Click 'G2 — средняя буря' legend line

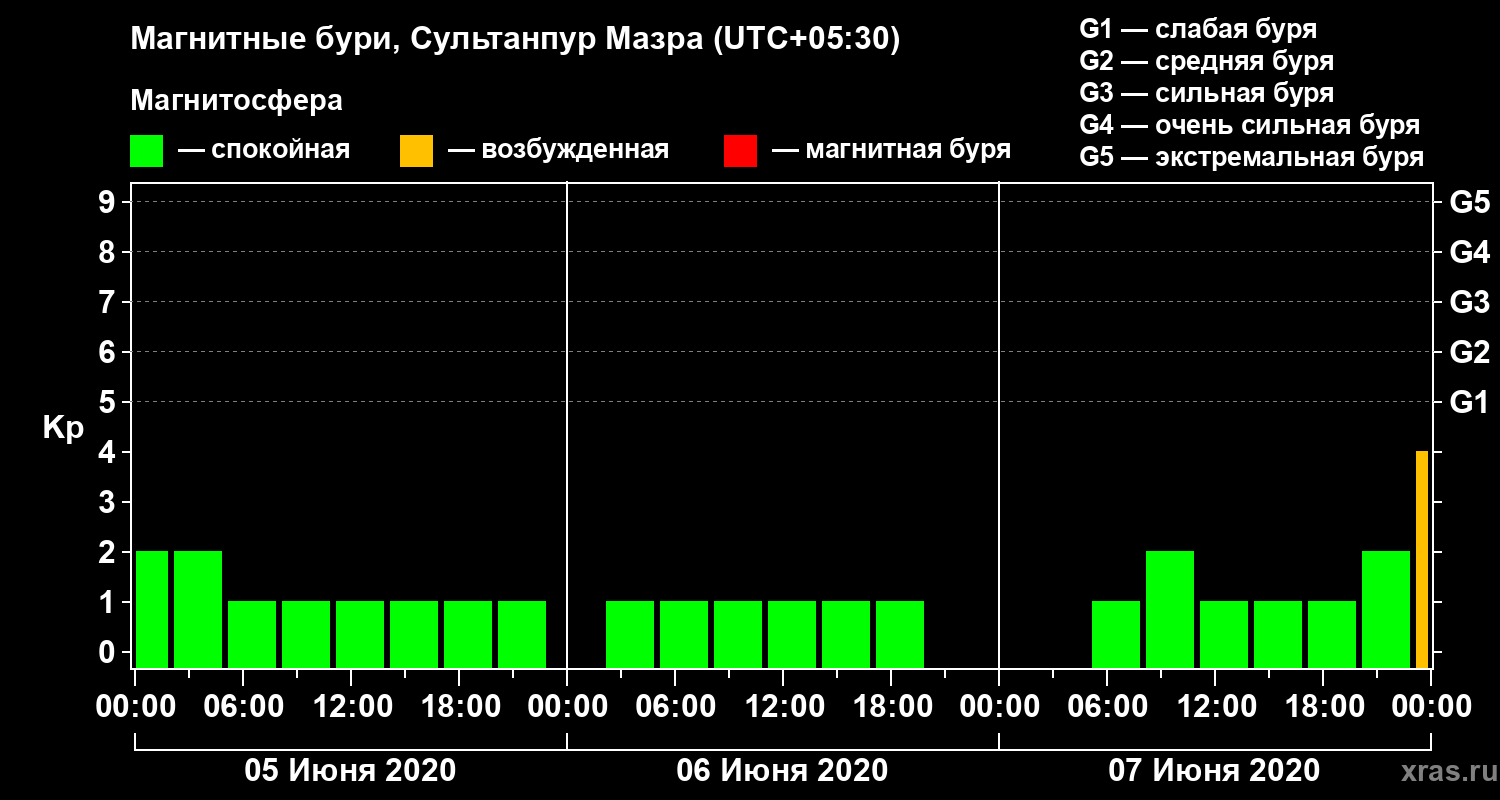(x=1206, y=61)
